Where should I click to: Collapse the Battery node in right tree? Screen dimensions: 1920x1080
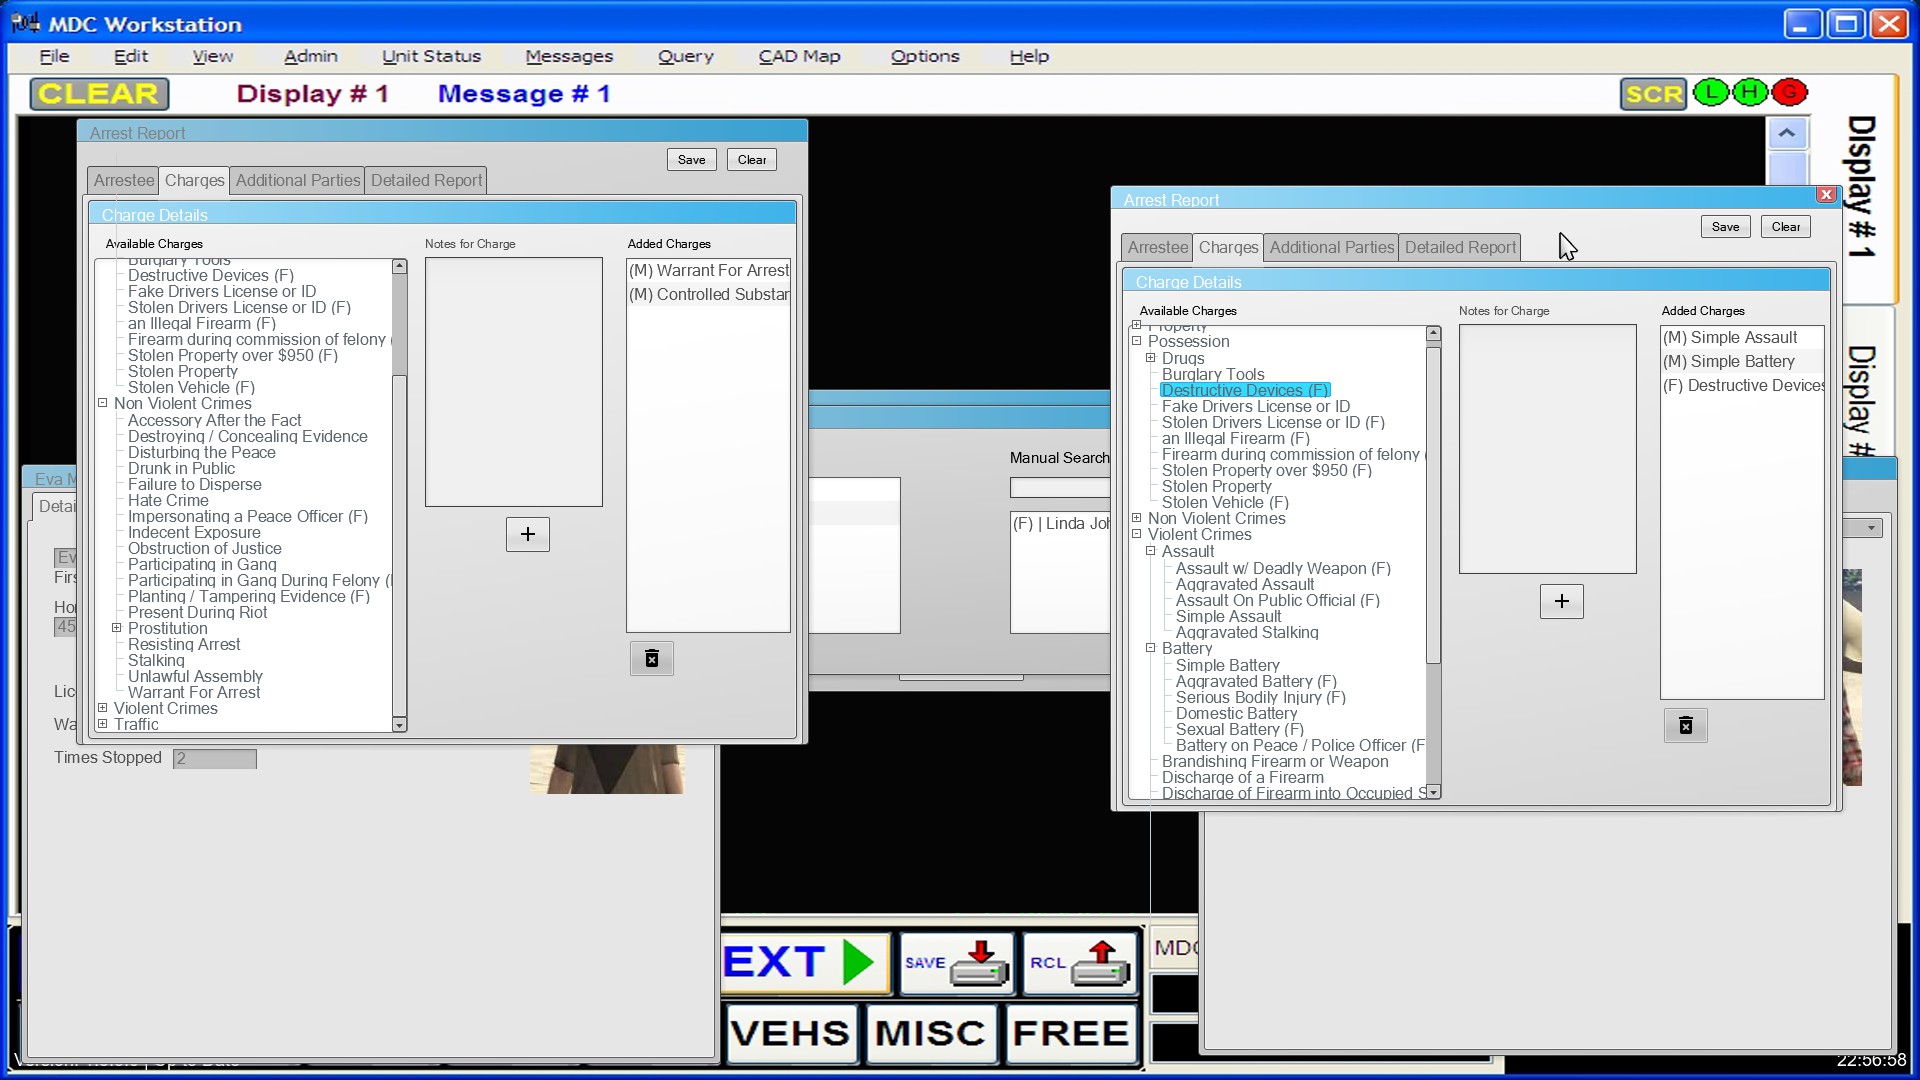[x=1151, y=648]
